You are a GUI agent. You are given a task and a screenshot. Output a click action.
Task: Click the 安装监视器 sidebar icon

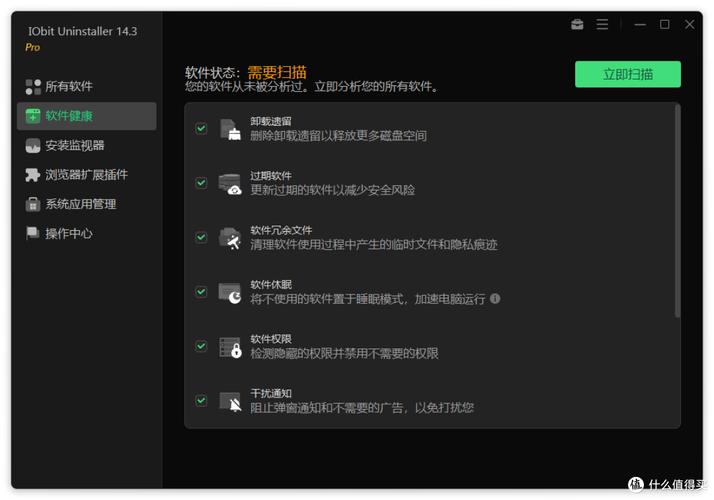[33, 146]
